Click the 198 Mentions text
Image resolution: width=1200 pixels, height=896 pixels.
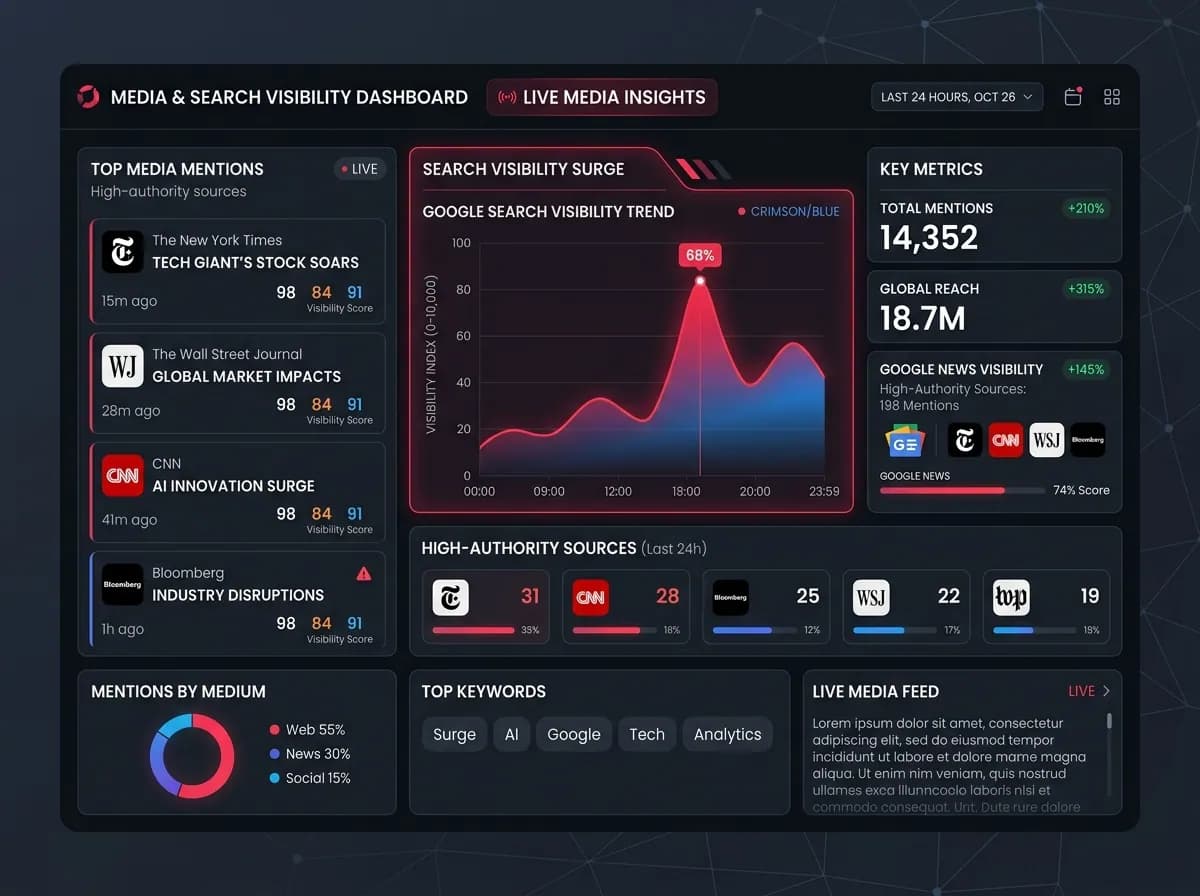coord(919,406)
